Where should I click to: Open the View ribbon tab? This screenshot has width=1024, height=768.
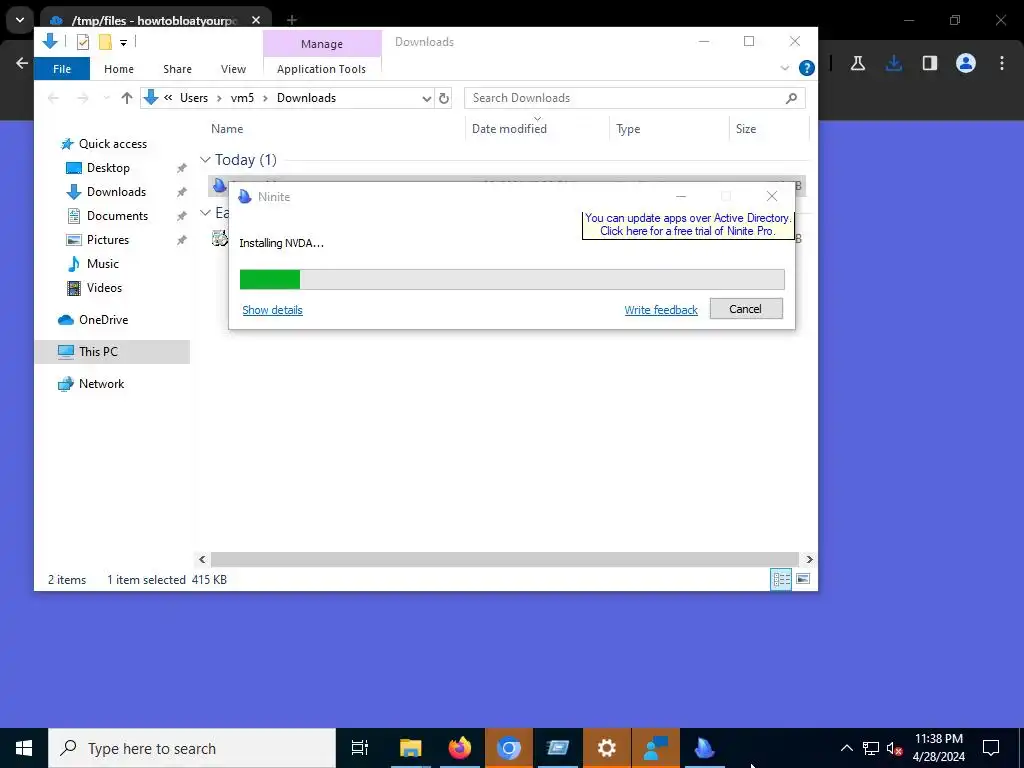click(x=233, y=69)
